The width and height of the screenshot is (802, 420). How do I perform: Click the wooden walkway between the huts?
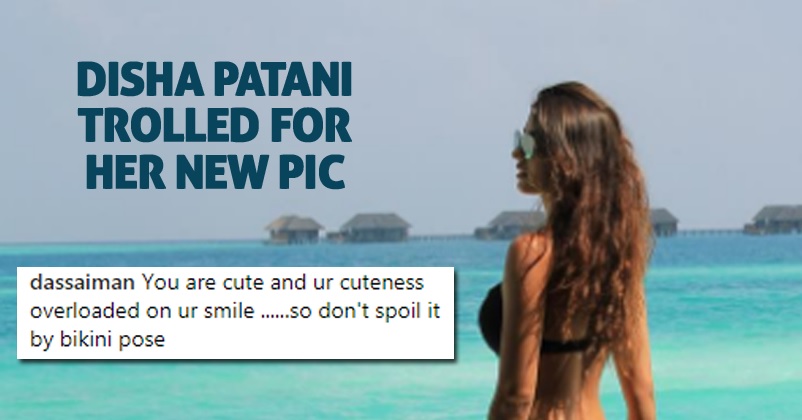click(442, 236)
